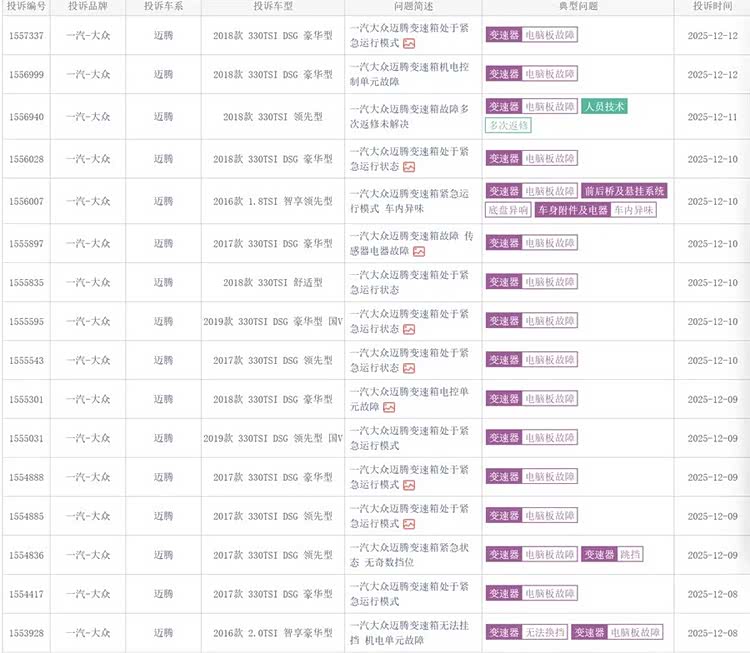
Task: Click image icon for complaint 1554885
Action: [x=409, y=524]
